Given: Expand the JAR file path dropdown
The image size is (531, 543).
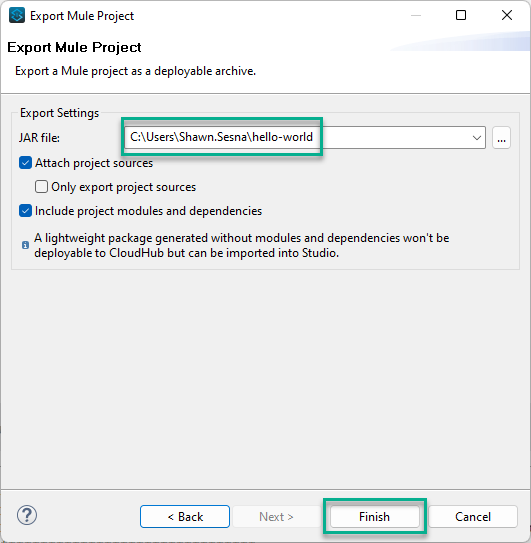Looking at the screenshot, I should coord(477,138).
